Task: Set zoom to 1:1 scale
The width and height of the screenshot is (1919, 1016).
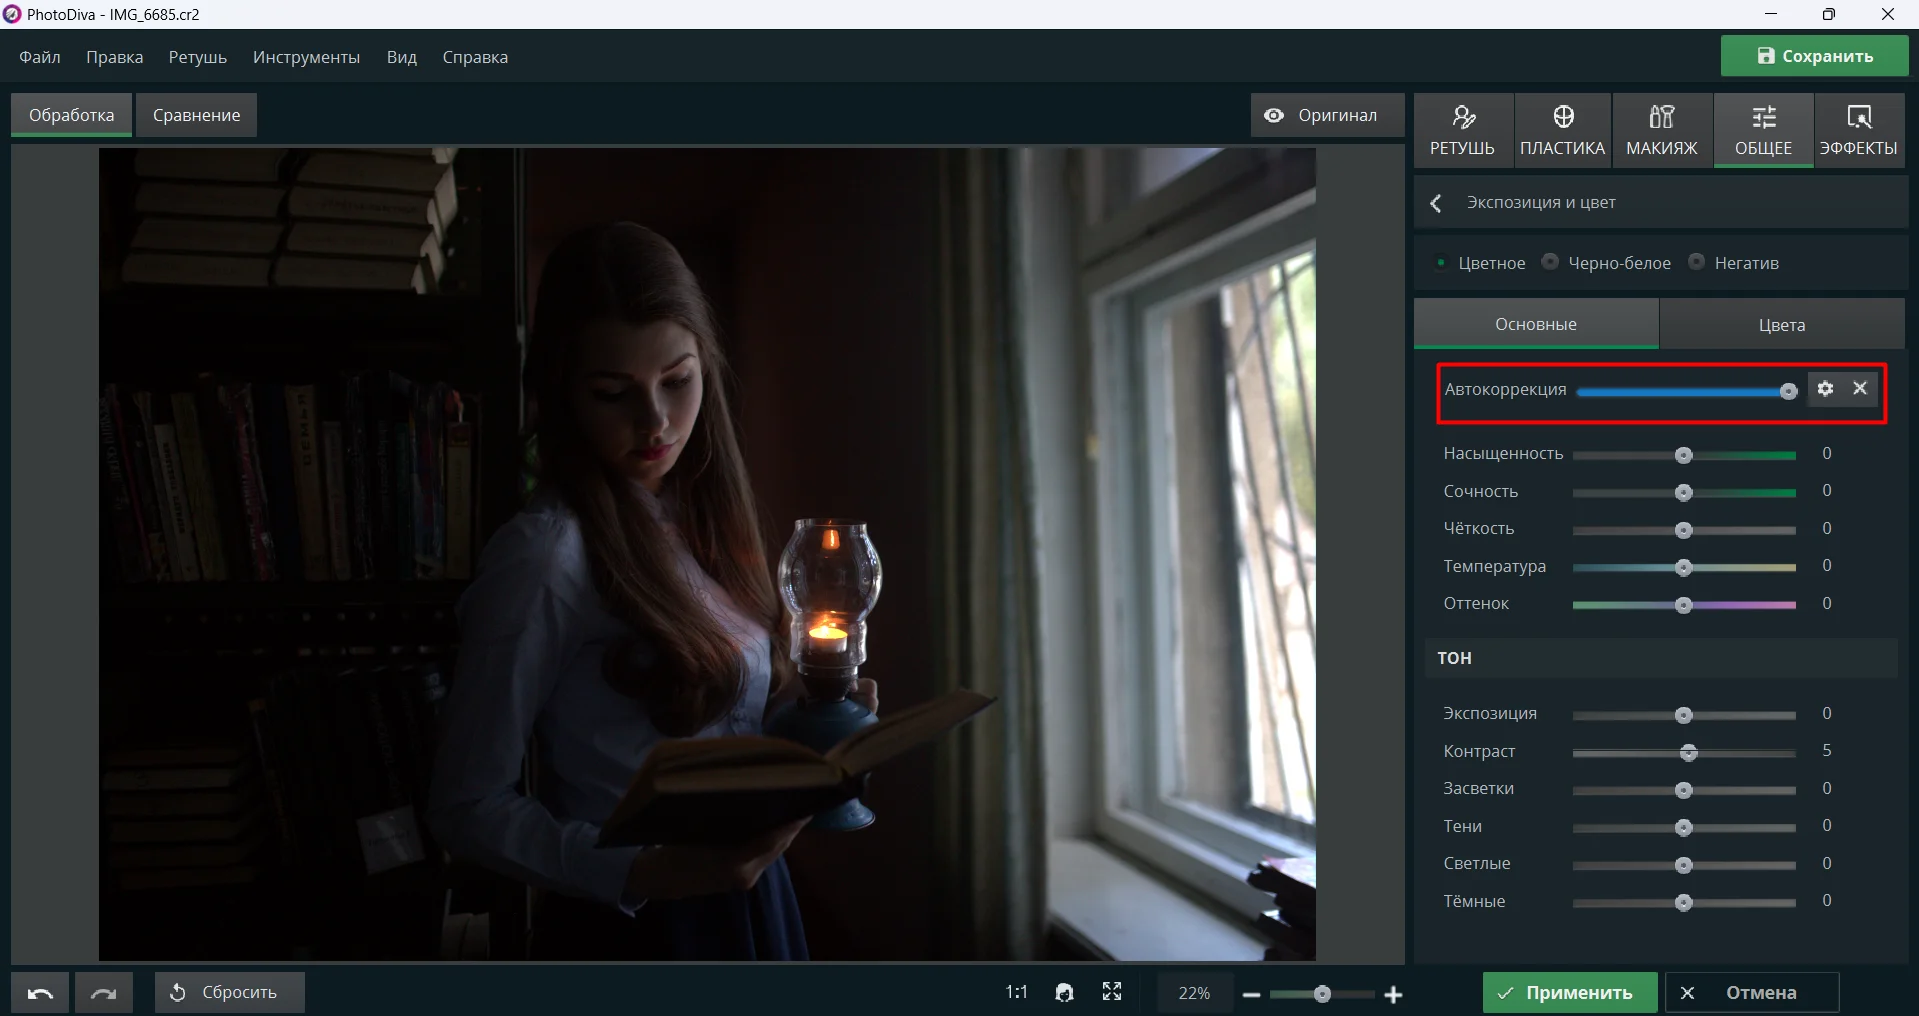Action: (1016, 992)
